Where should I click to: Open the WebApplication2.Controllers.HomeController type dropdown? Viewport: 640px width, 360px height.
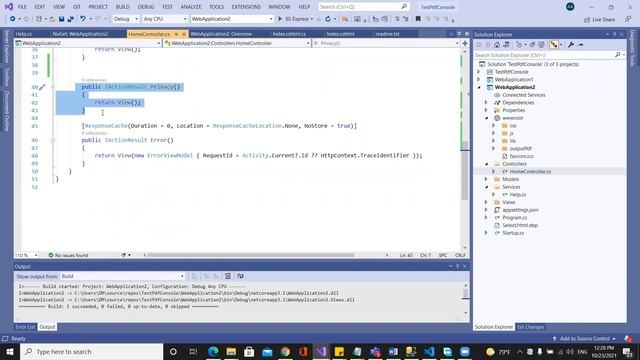(237, 43)
